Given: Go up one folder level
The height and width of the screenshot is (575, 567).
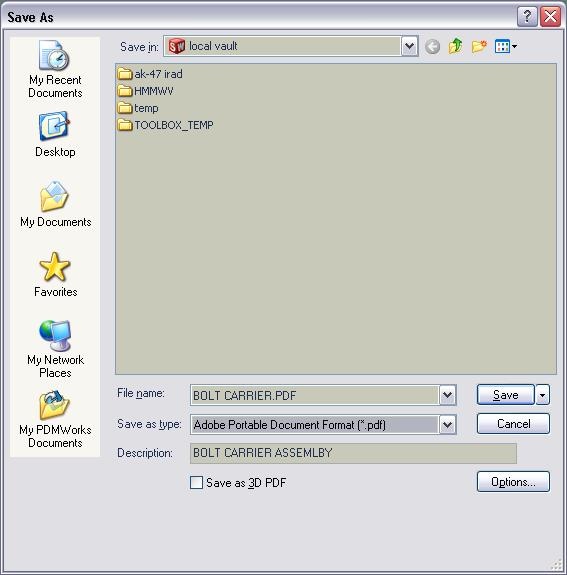Looking at the screenshot, I should 455,46.
